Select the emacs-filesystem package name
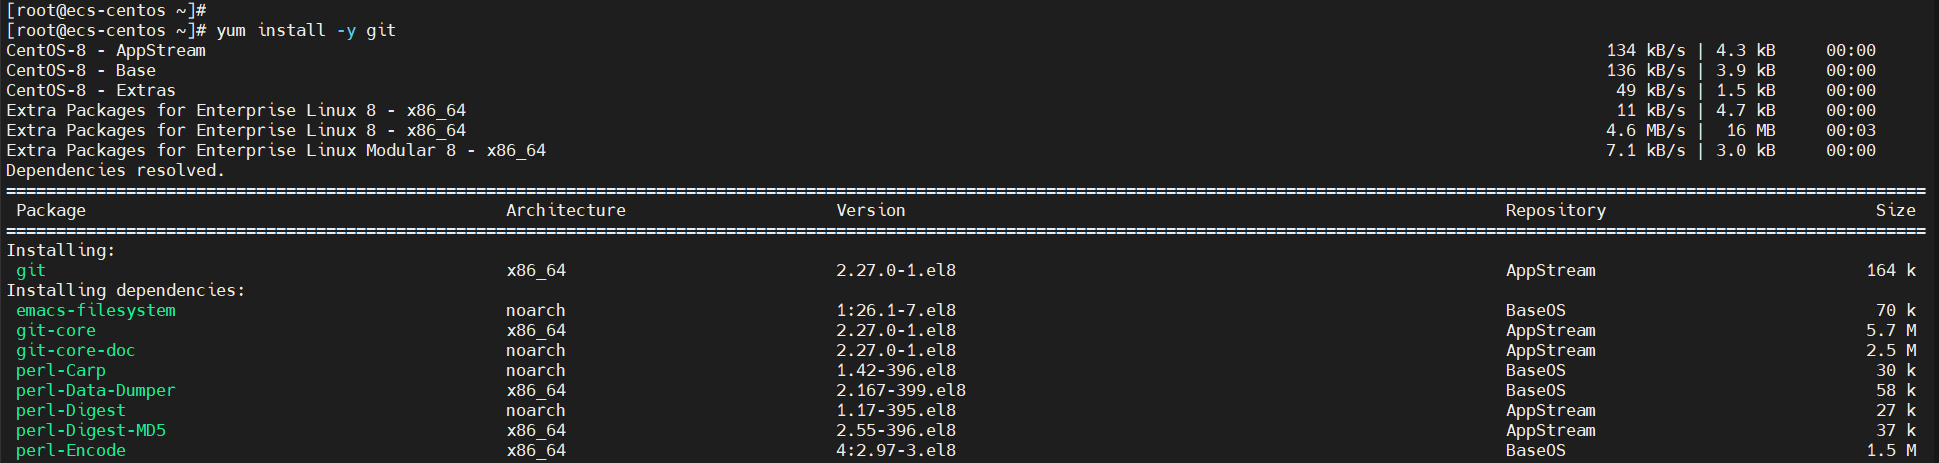 coord(96,310)
